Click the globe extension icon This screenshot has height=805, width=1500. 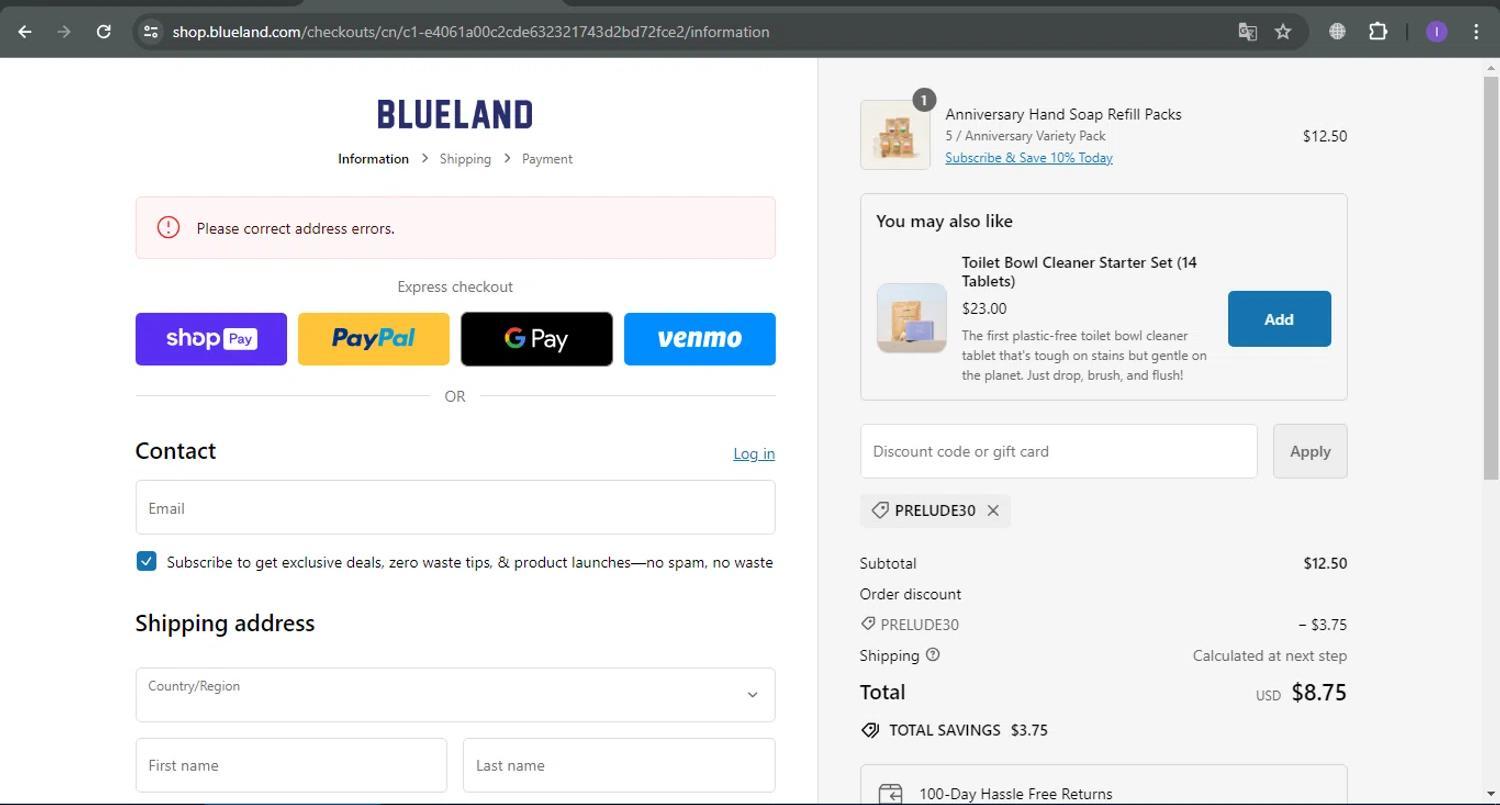(x=1337, y=32)
